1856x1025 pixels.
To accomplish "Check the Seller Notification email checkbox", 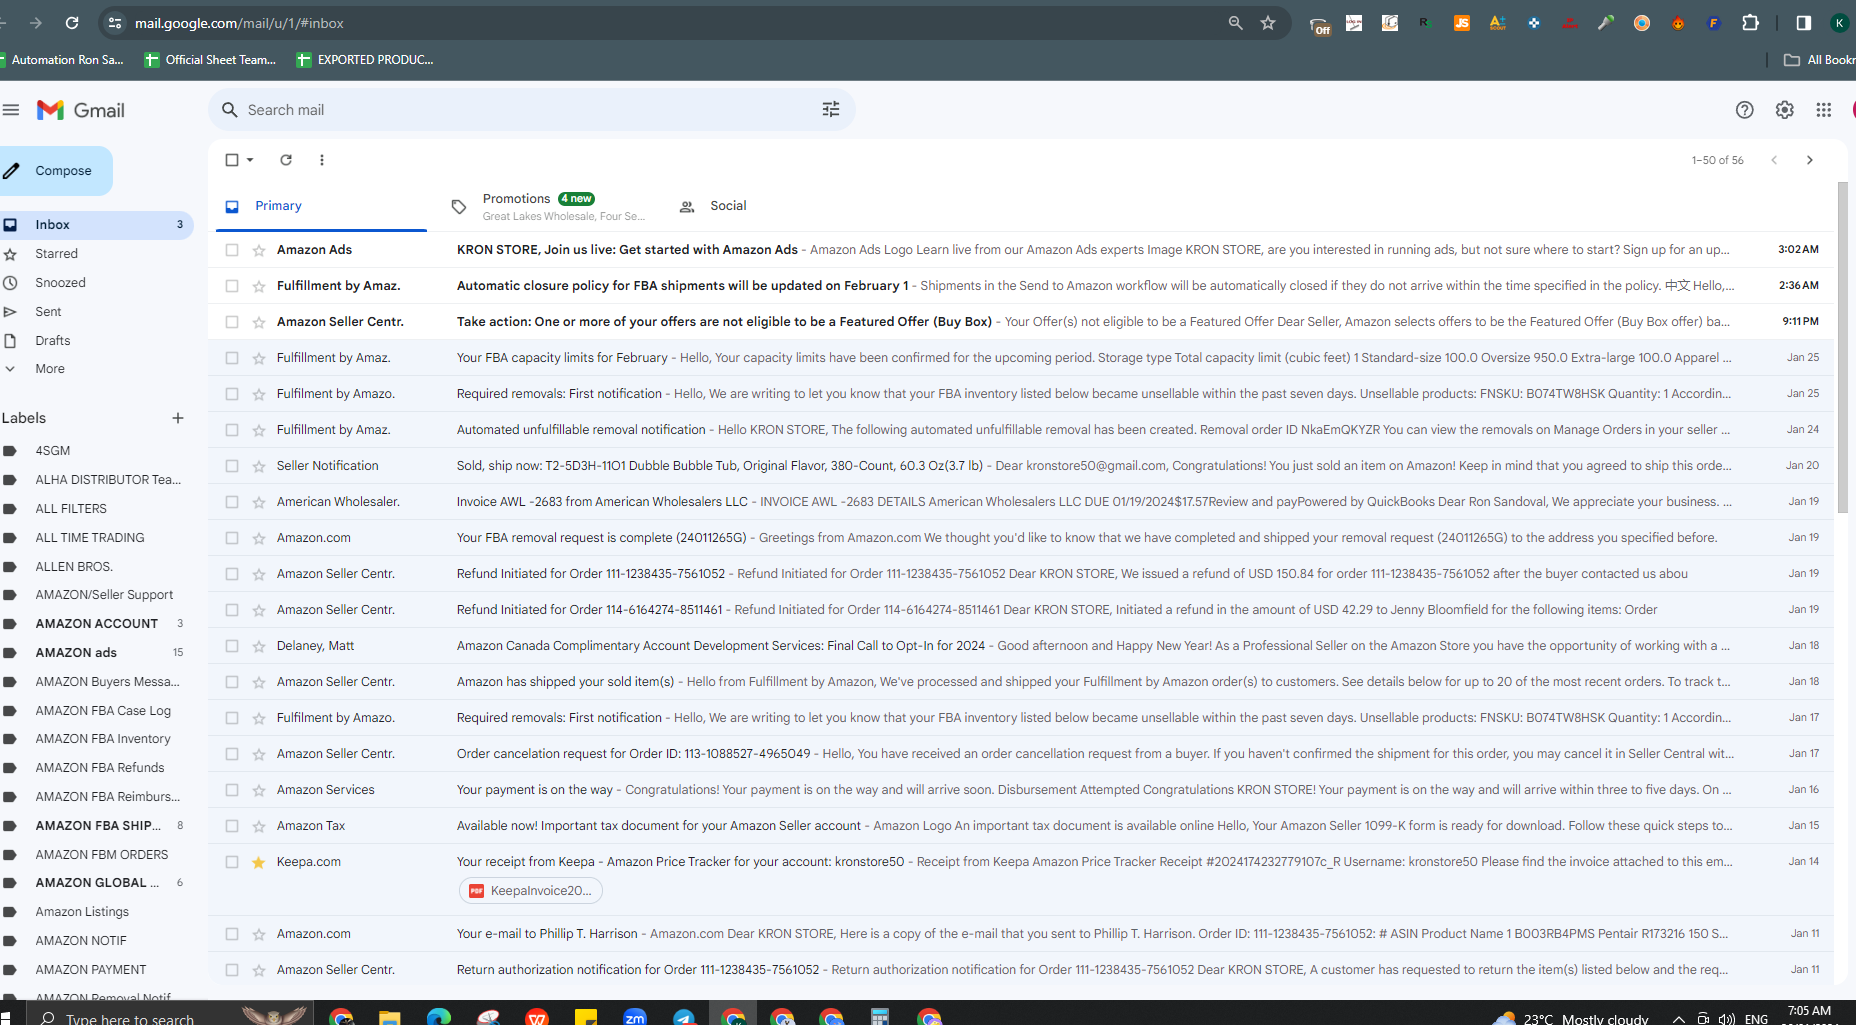I will 232,466.
